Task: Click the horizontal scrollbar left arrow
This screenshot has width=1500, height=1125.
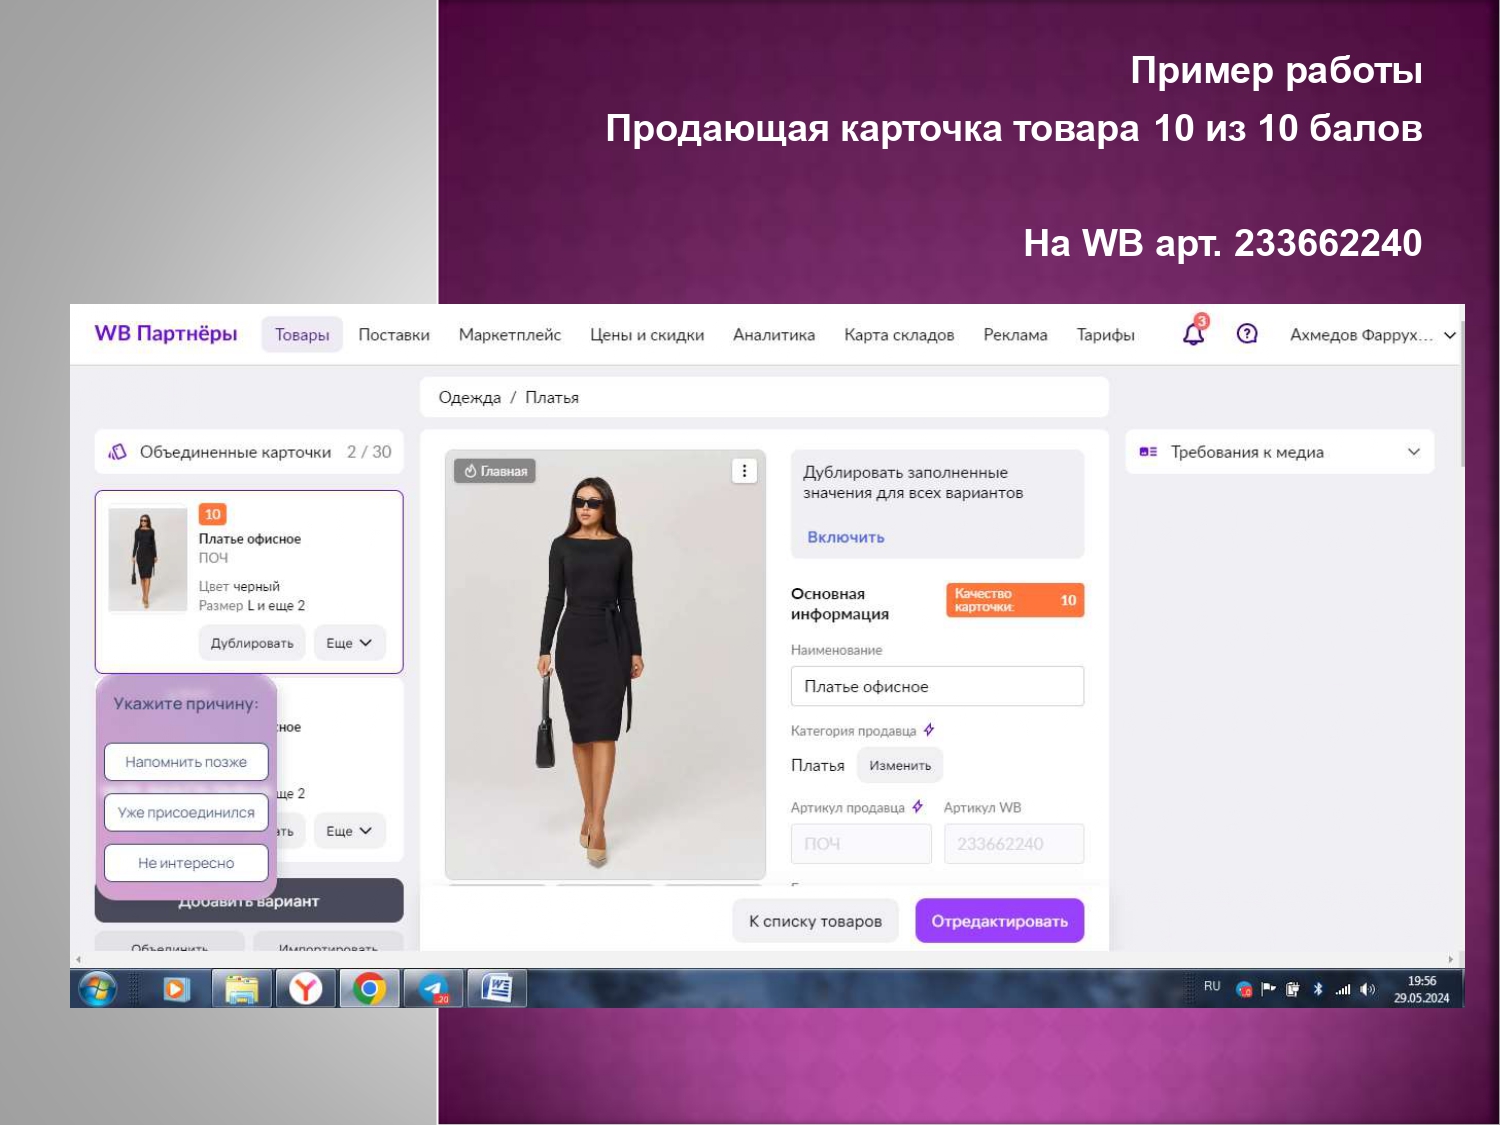Action: coord(78,959)
